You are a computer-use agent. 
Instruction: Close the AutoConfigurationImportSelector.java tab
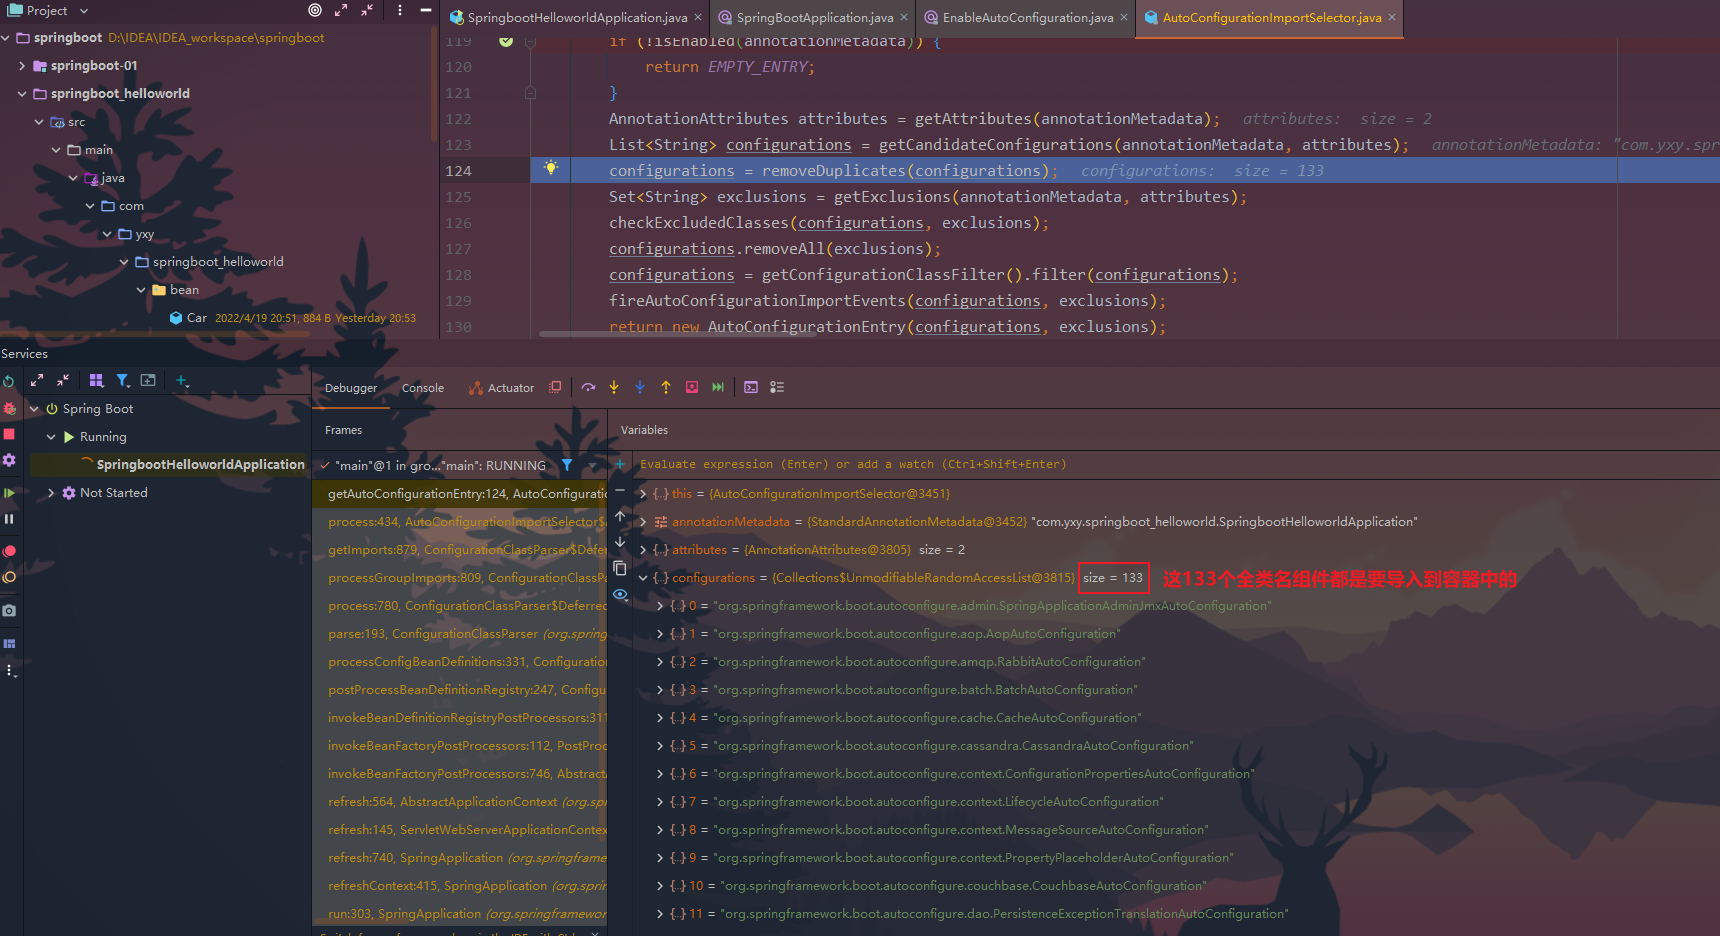coord(1392,17)
